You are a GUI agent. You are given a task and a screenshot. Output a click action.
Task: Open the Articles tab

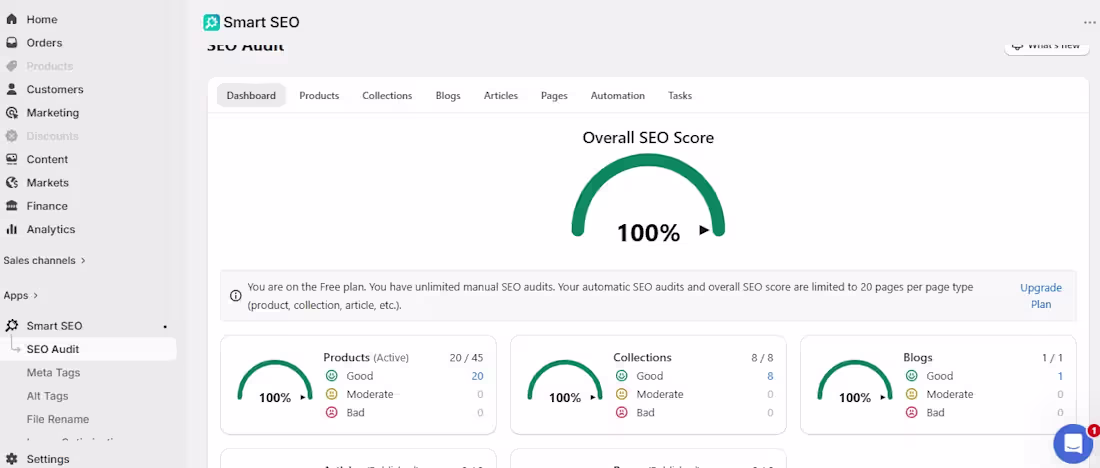(501, 95)
